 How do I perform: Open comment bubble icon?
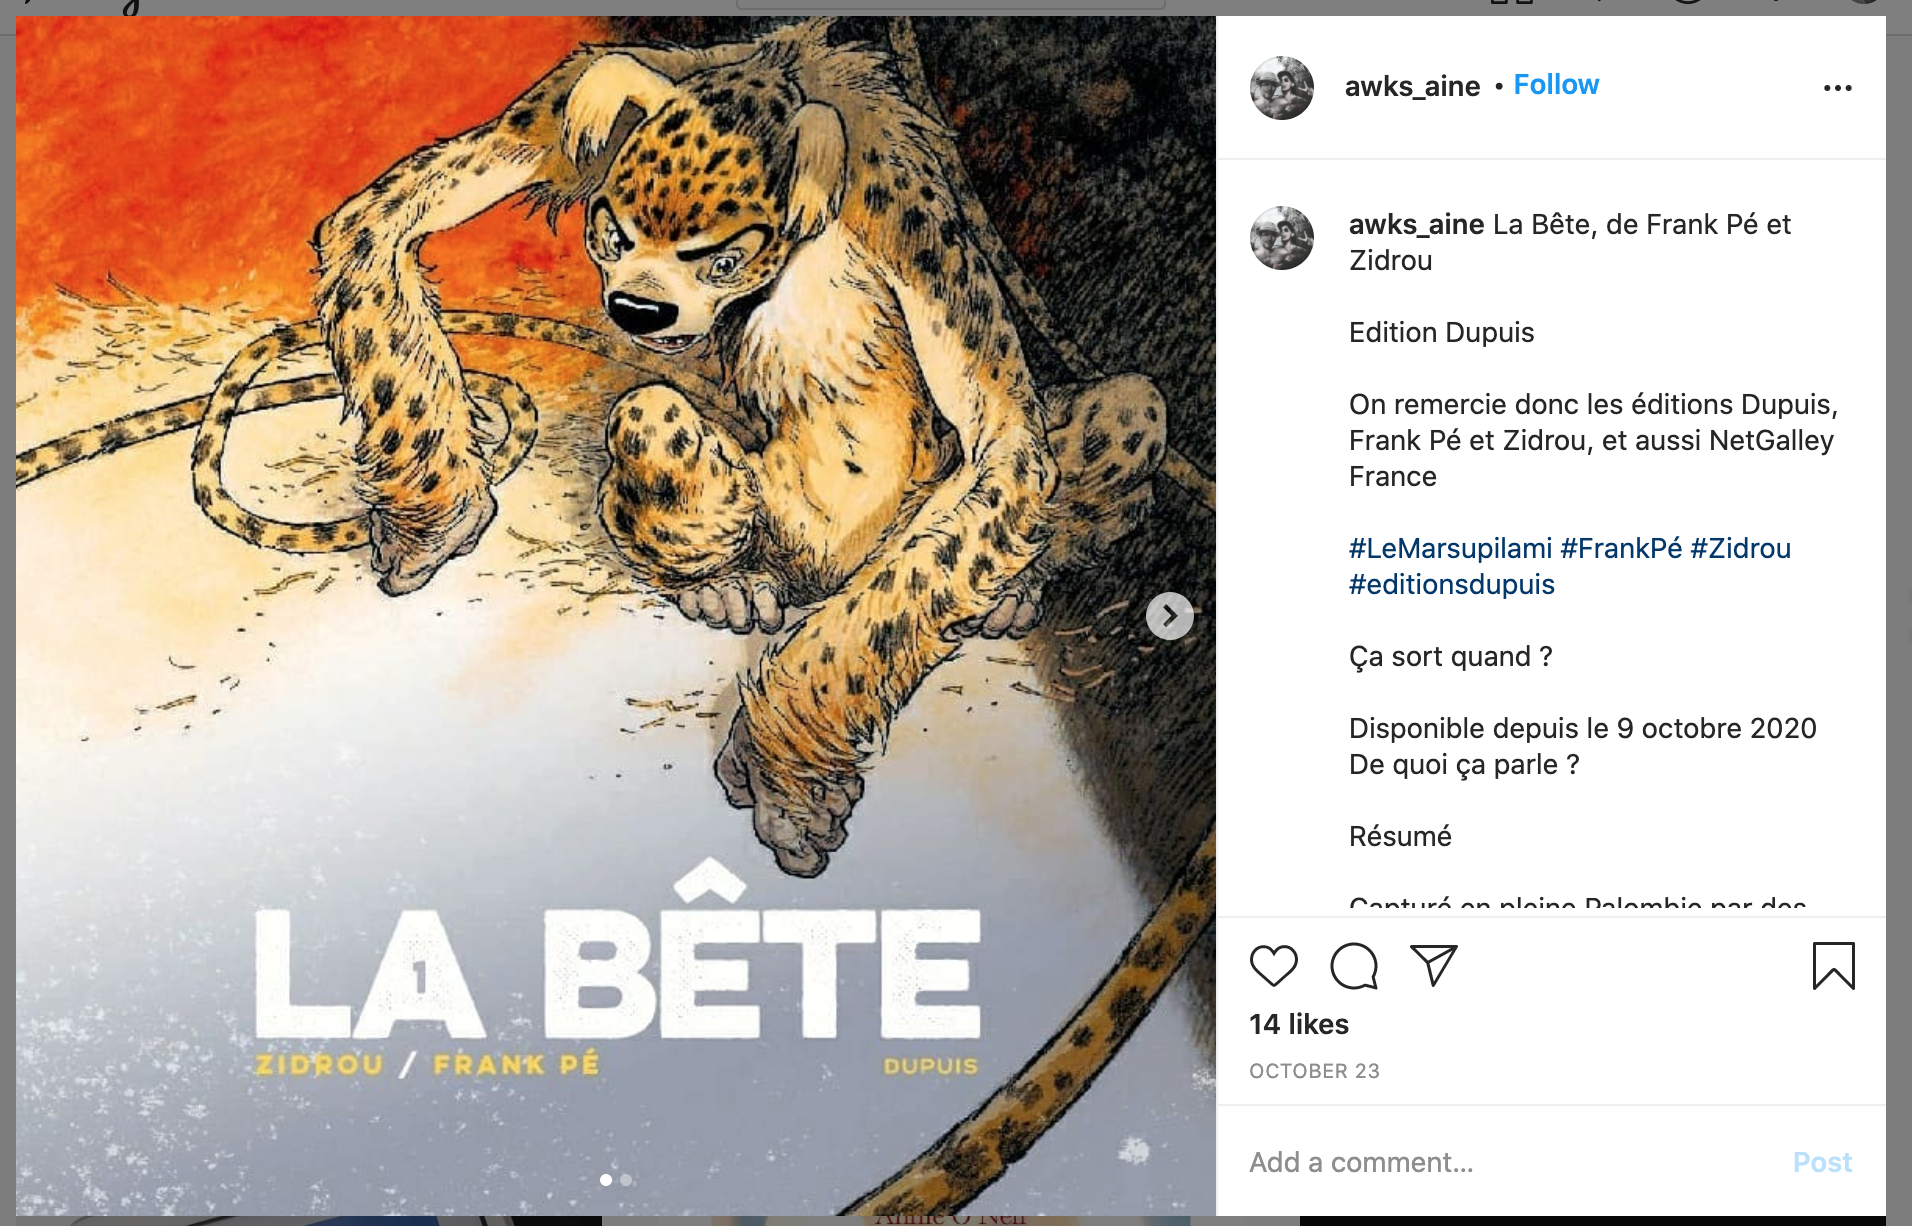1354,966
